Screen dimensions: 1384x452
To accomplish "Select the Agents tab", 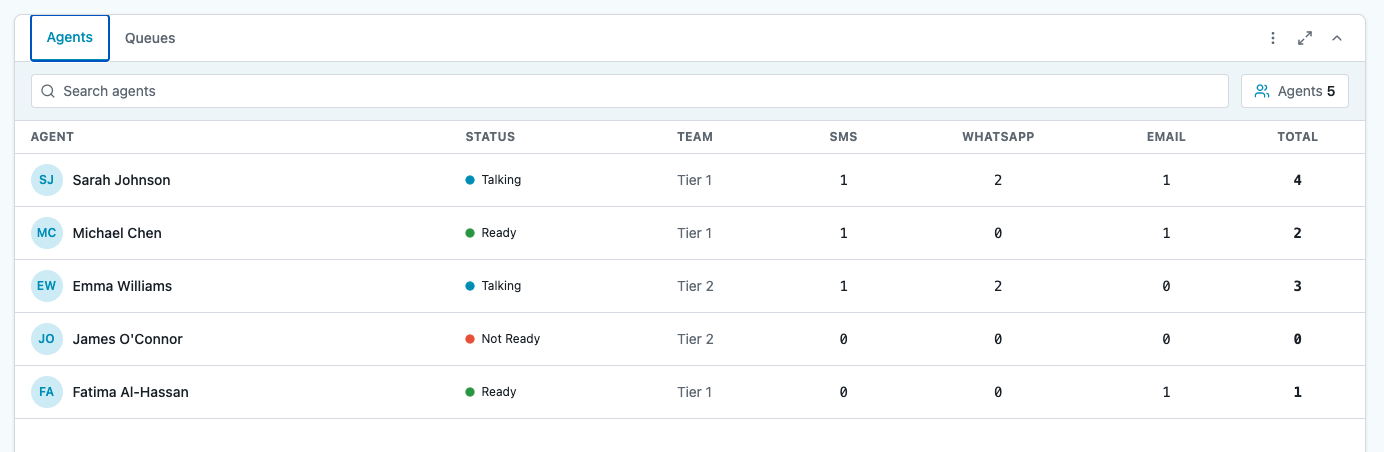I will (x=70, y=38).
